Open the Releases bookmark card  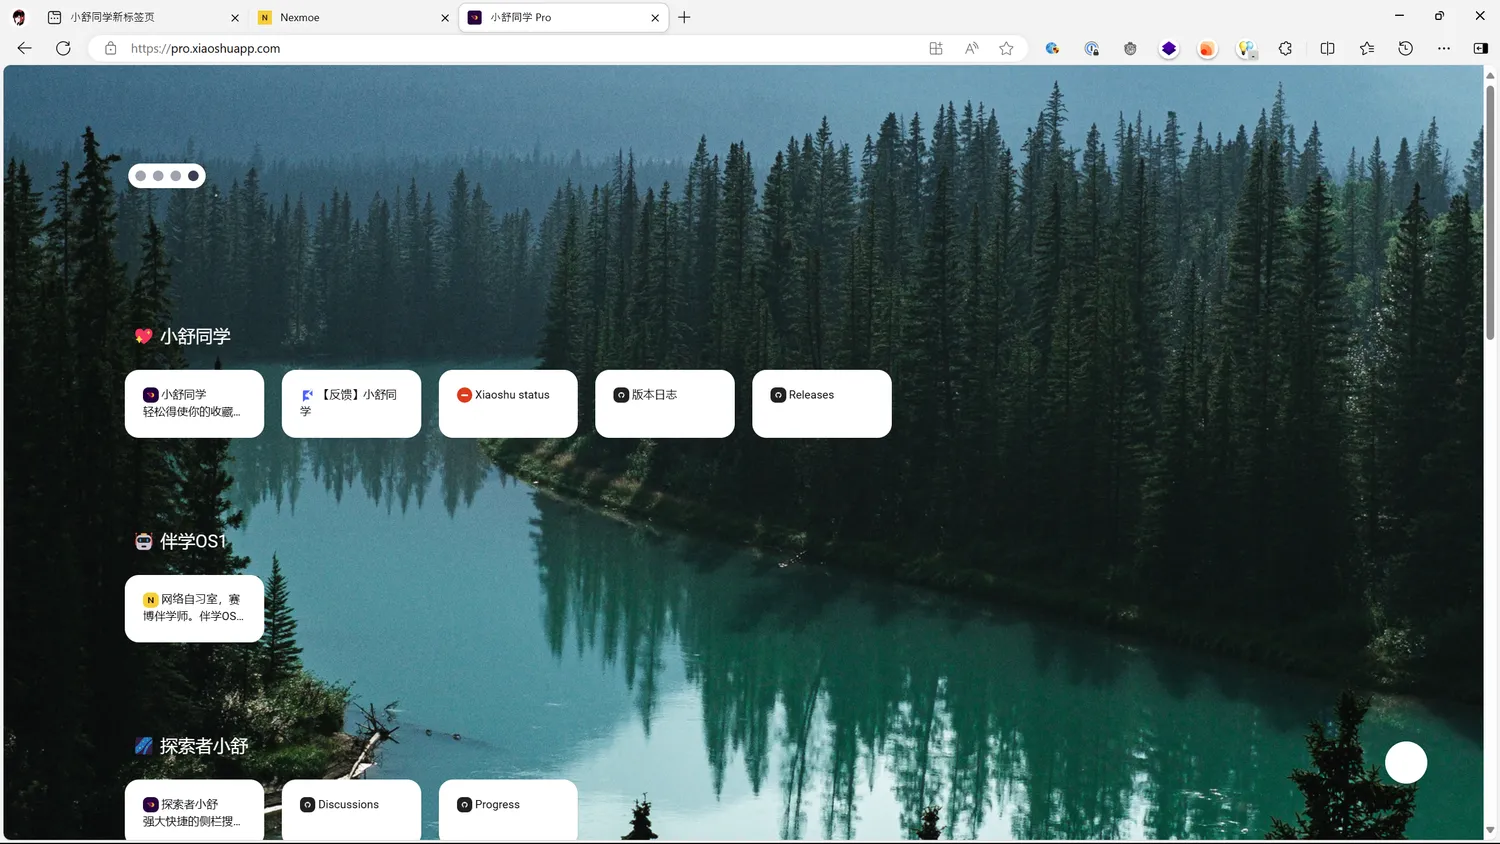[821, 403]
